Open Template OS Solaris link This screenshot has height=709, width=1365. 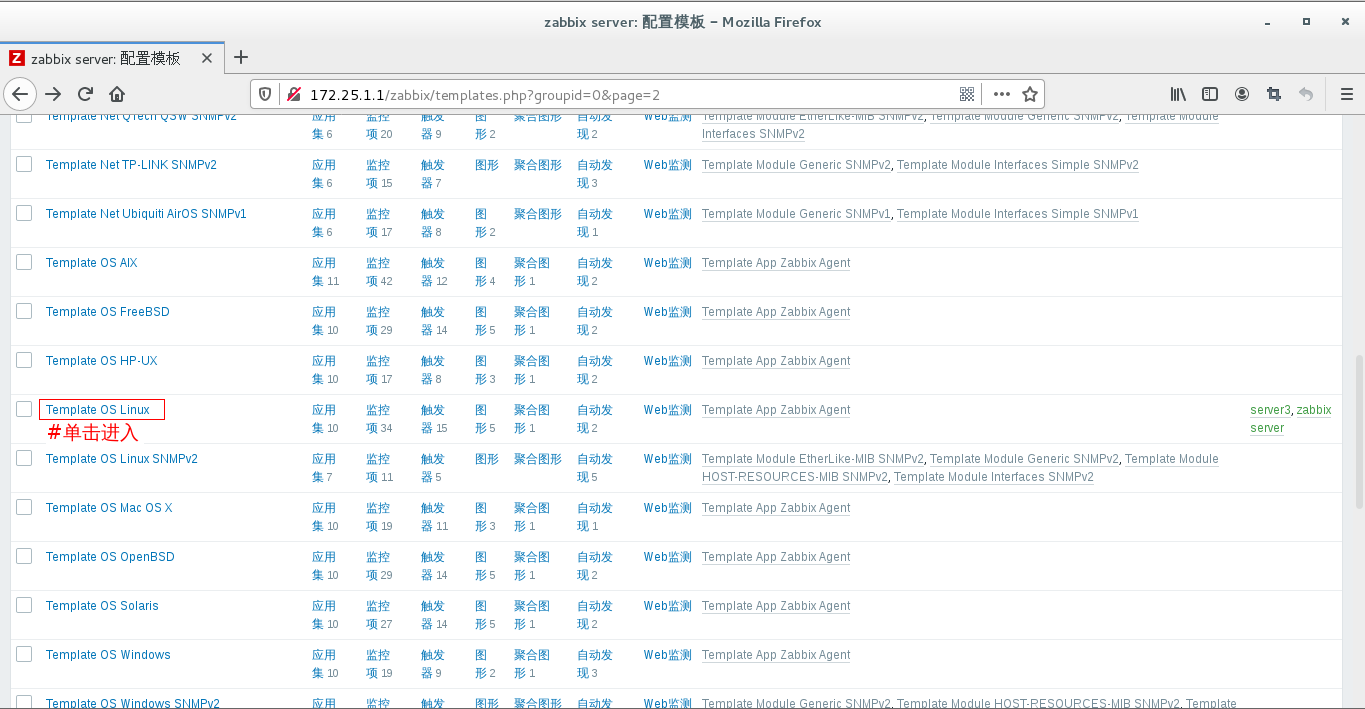[102, 606]
